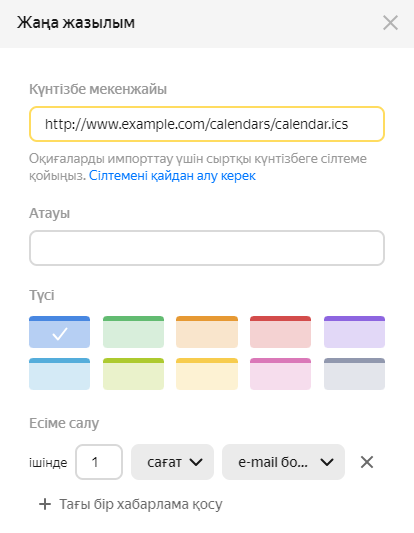Select the checked blue color swatch
The image size is (414, 533).
click(x=59, y=332)
